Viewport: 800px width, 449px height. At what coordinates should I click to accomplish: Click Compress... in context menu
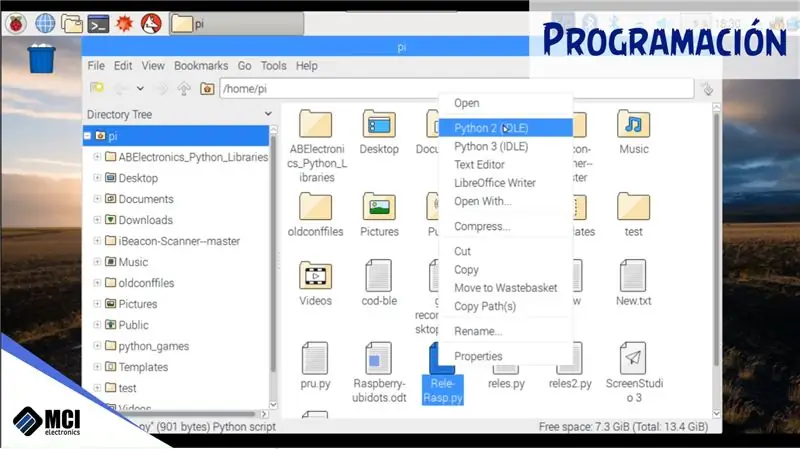point(506,226)
